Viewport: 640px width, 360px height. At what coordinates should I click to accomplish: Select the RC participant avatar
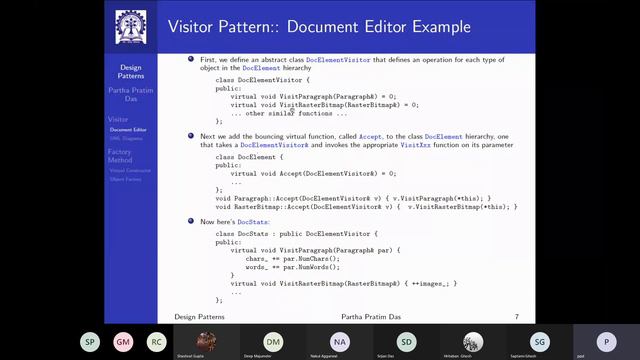[x=156, y=342]
